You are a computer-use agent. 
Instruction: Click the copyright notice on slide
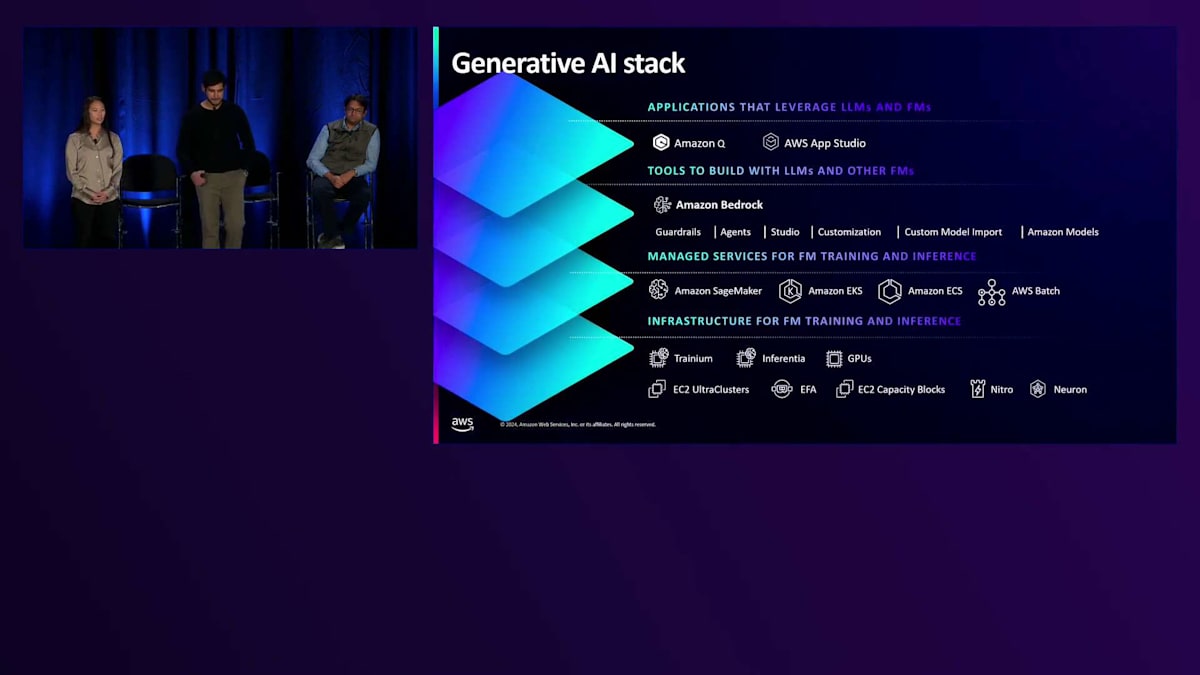pos(578,424)
